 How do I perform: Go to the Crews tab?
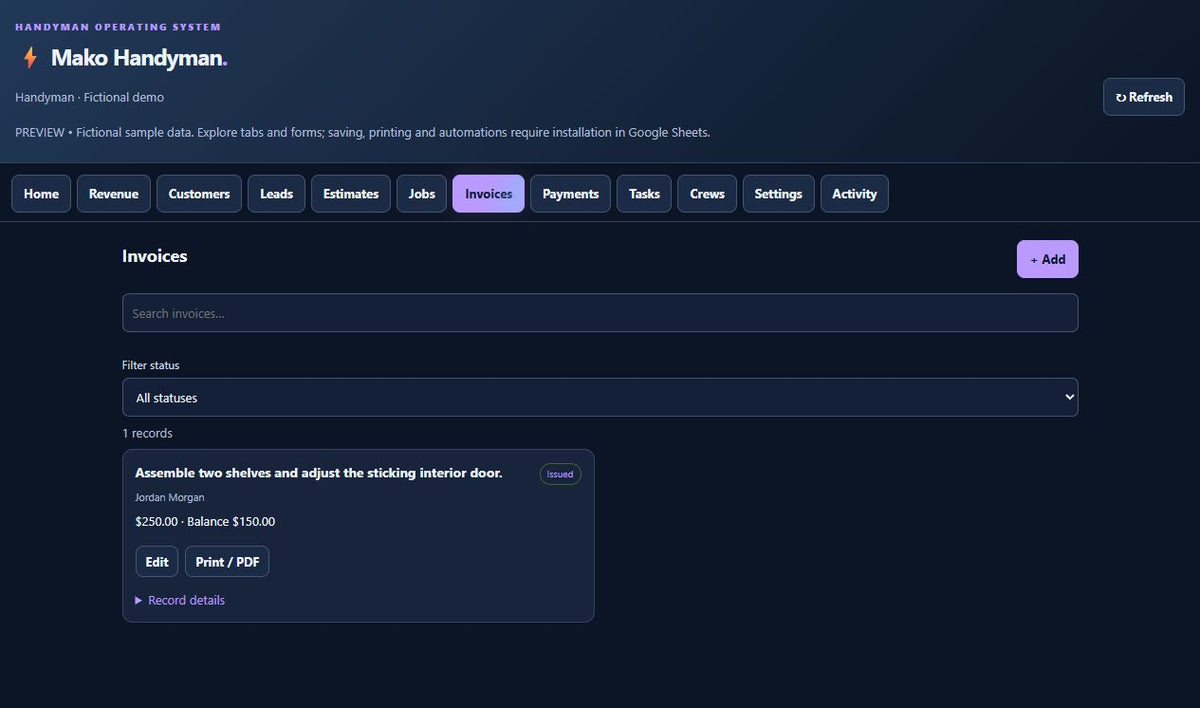(707, 194)
